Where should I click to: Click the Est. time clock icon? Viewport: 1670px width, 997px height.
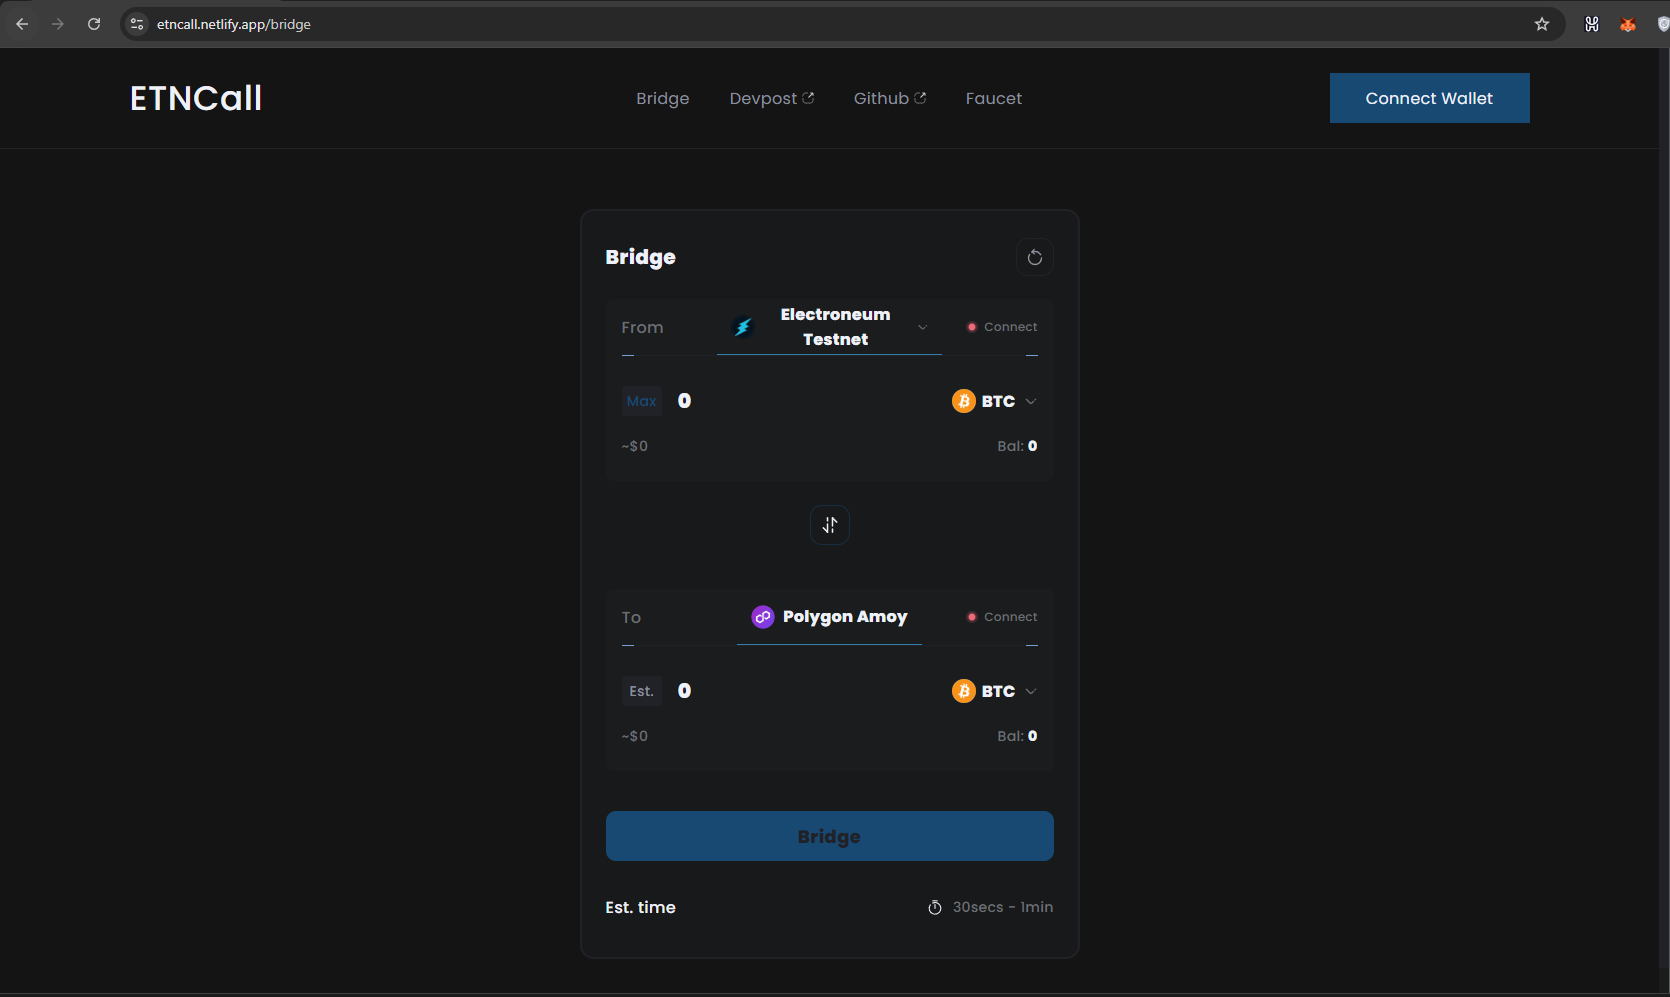click(x=935, y=907)
